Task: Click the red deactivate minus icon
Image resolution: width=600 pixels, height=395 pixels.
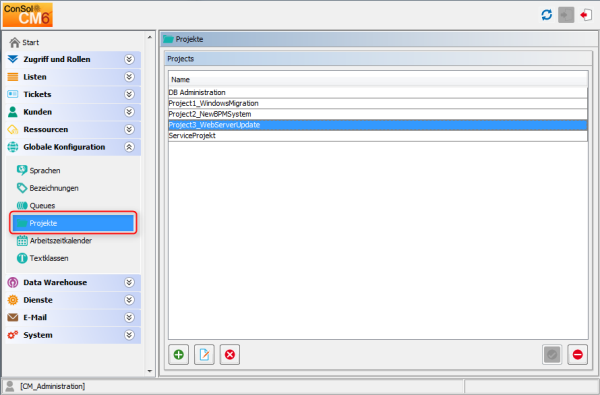Action: [577, 354]
